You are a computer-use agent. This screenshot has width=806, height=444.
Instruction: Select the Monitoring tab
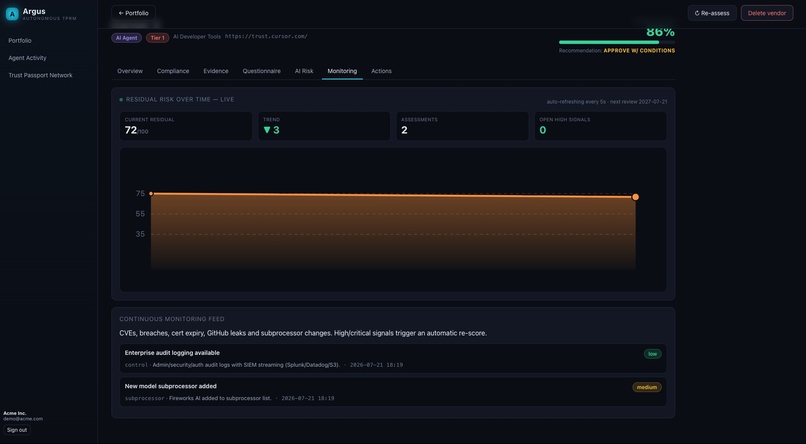(x=342, y=71)
